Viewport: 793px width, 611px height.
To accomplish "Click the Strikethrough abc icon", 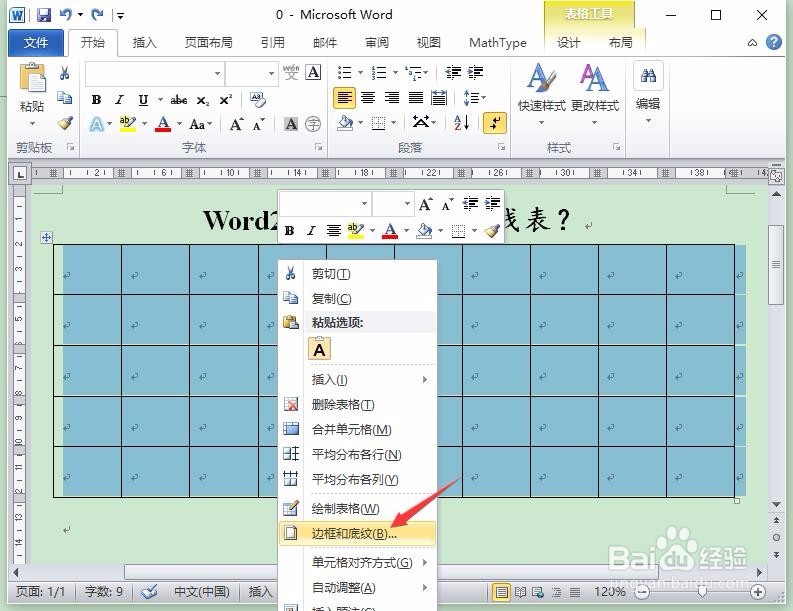I will pos(179,100).
